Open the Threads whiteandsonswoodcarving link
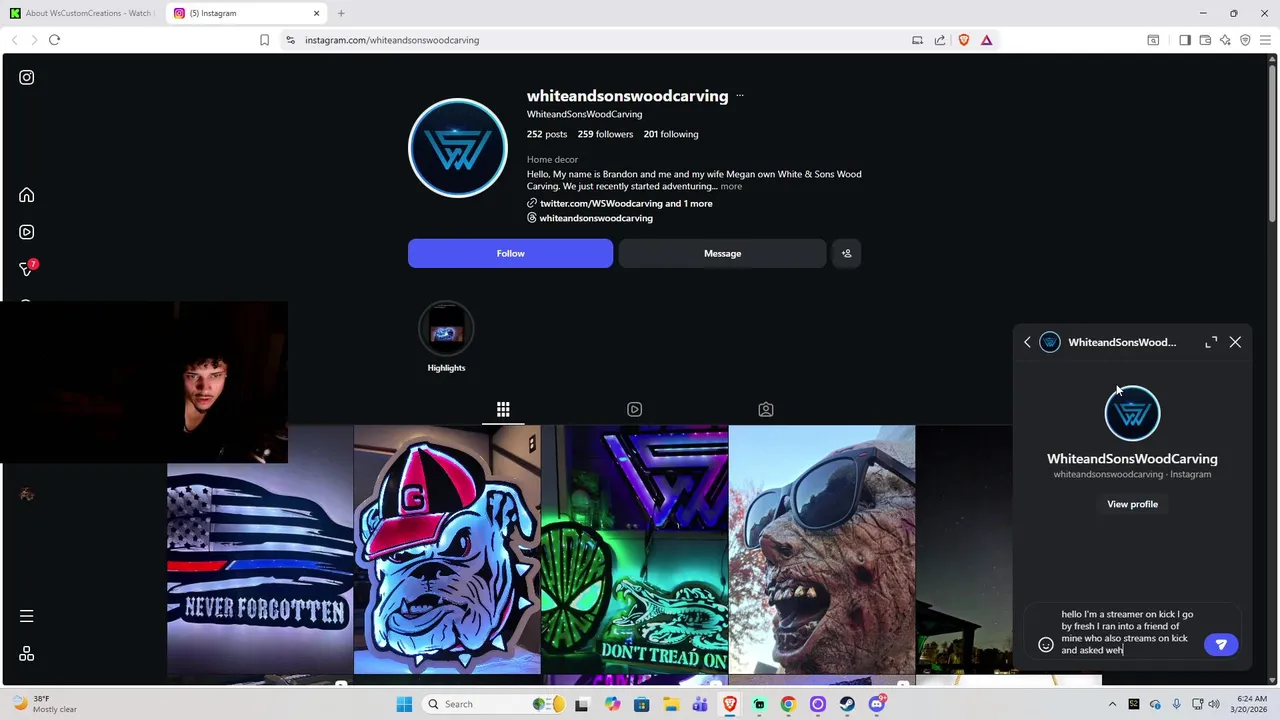The image size is (1280, 720). point(596,218)
